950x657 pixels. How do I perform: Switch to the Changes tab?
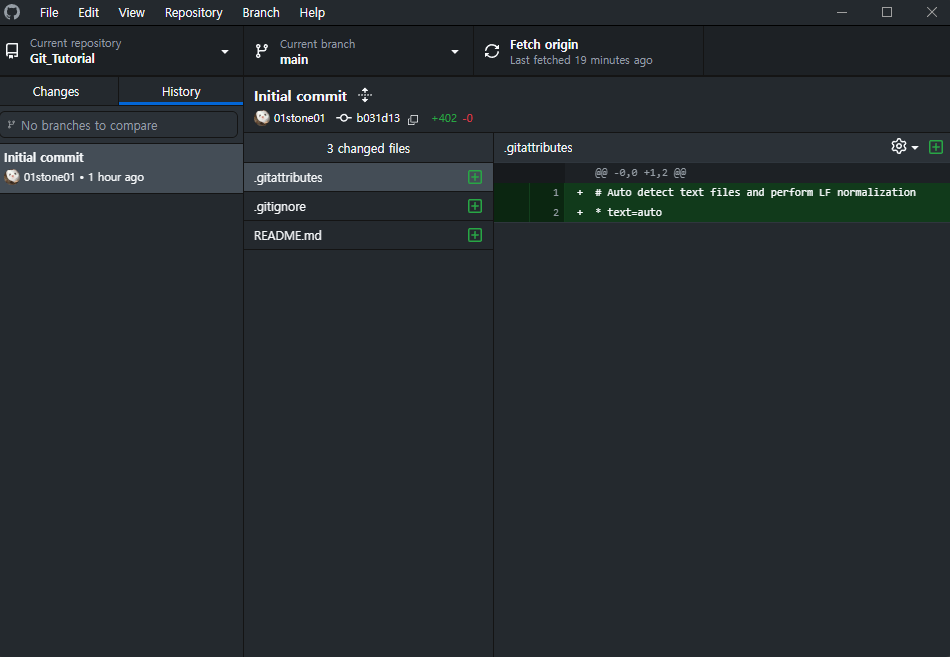pos(56,92)
